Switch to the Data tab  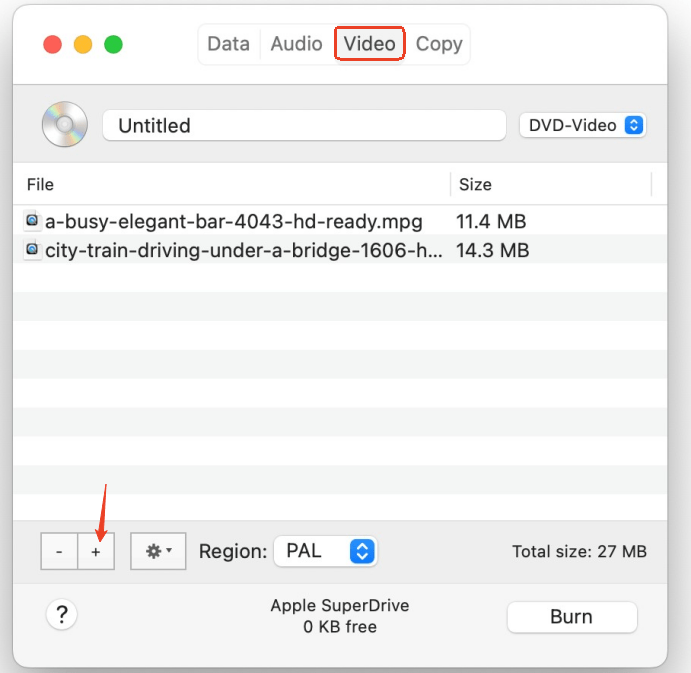pyautogui.click(x=228, y=44)
